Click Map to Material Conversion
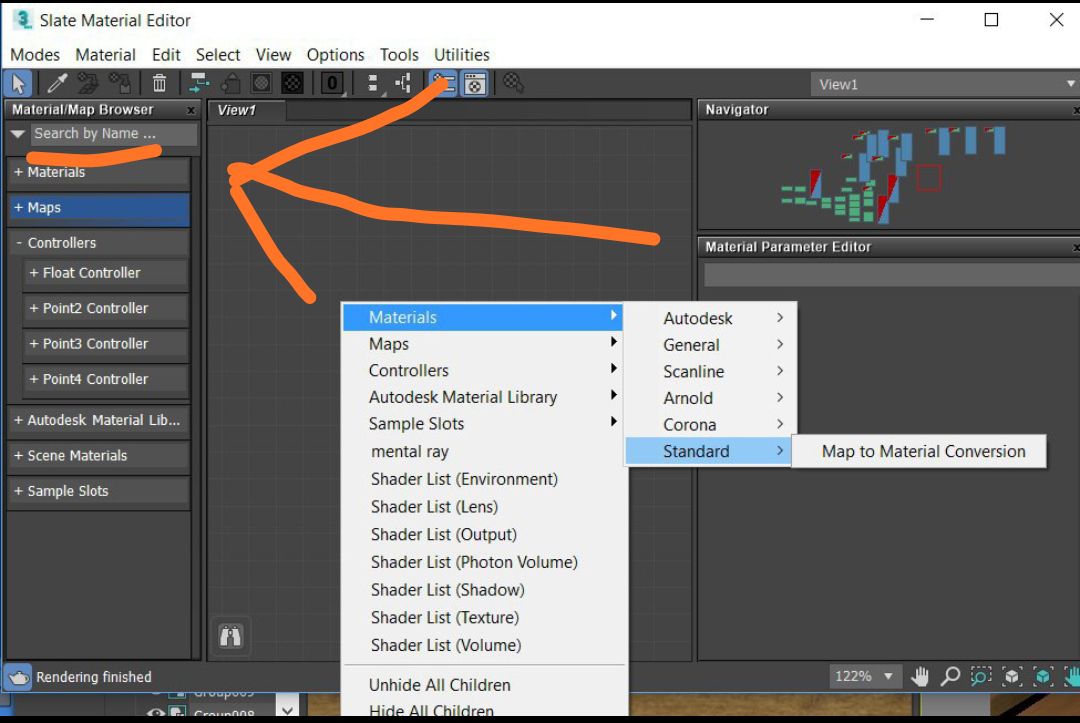Viewport: 1080px width, 723px height. point(920,452)
